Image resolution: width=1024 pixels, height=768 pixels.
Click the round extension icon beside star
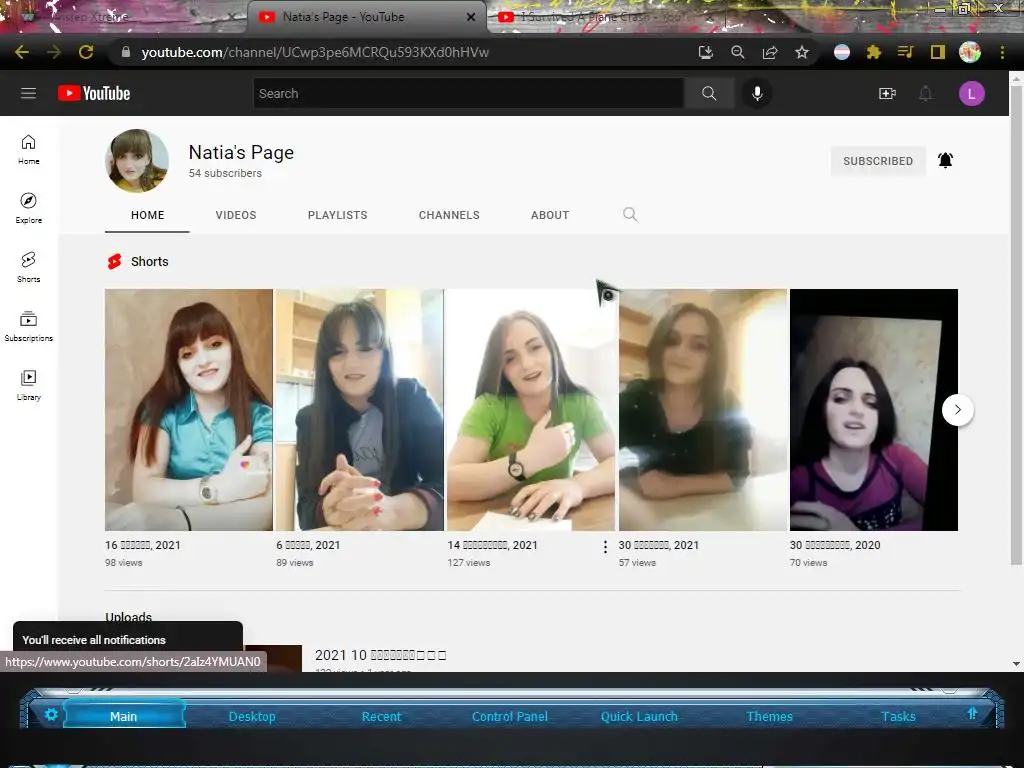842,52
